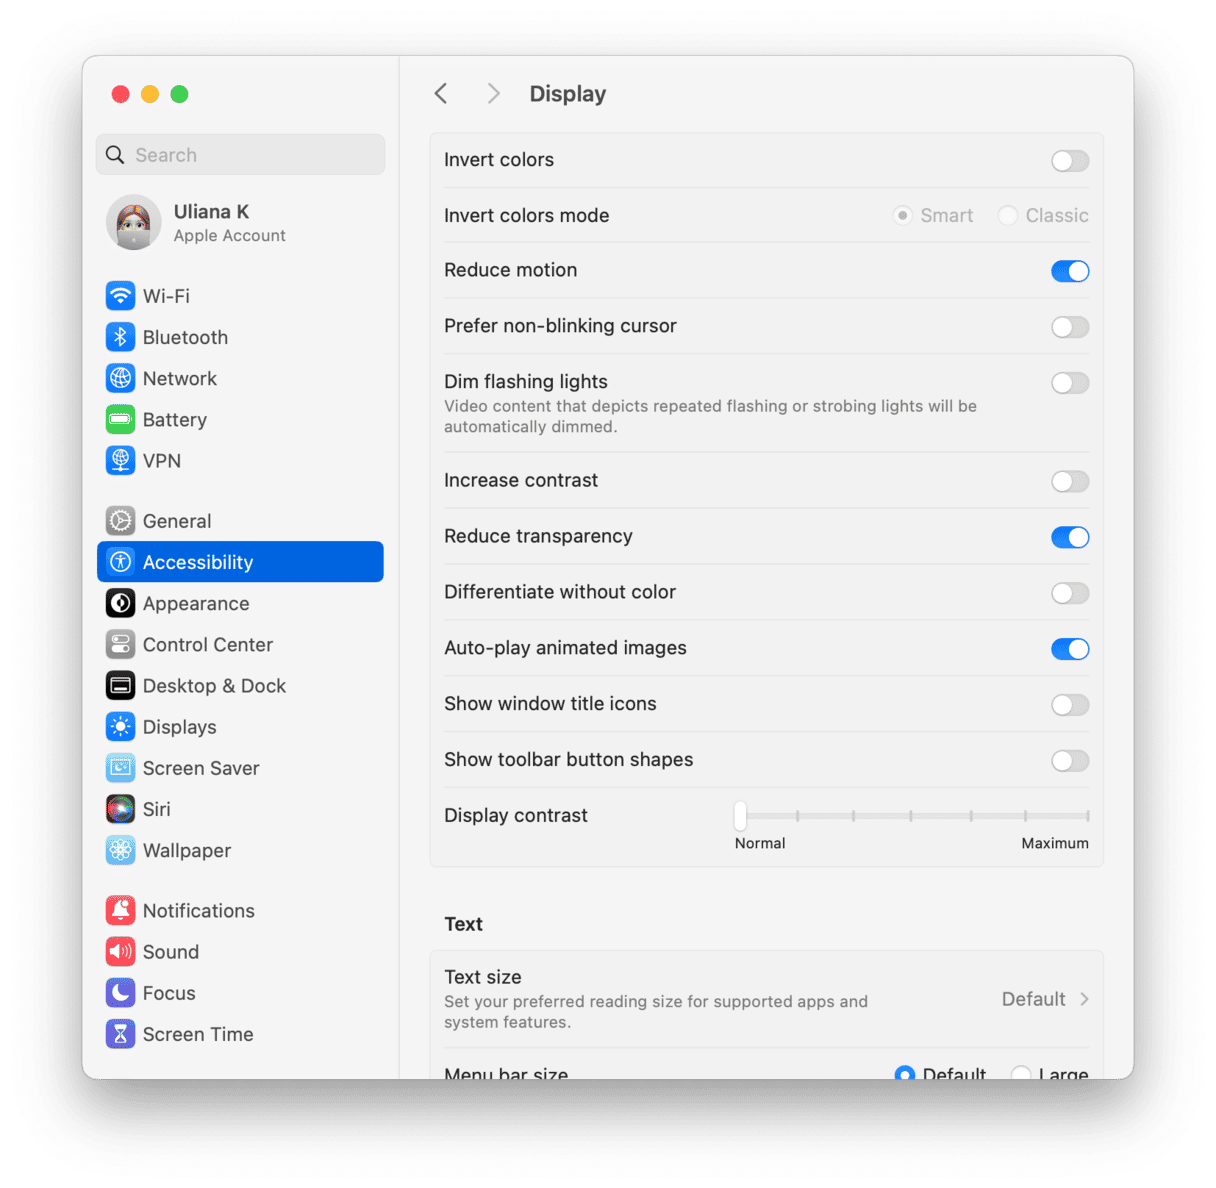Click the Notifications bell icon
The width and height of the screenshot is (1216, 1188).
[120, 910]
